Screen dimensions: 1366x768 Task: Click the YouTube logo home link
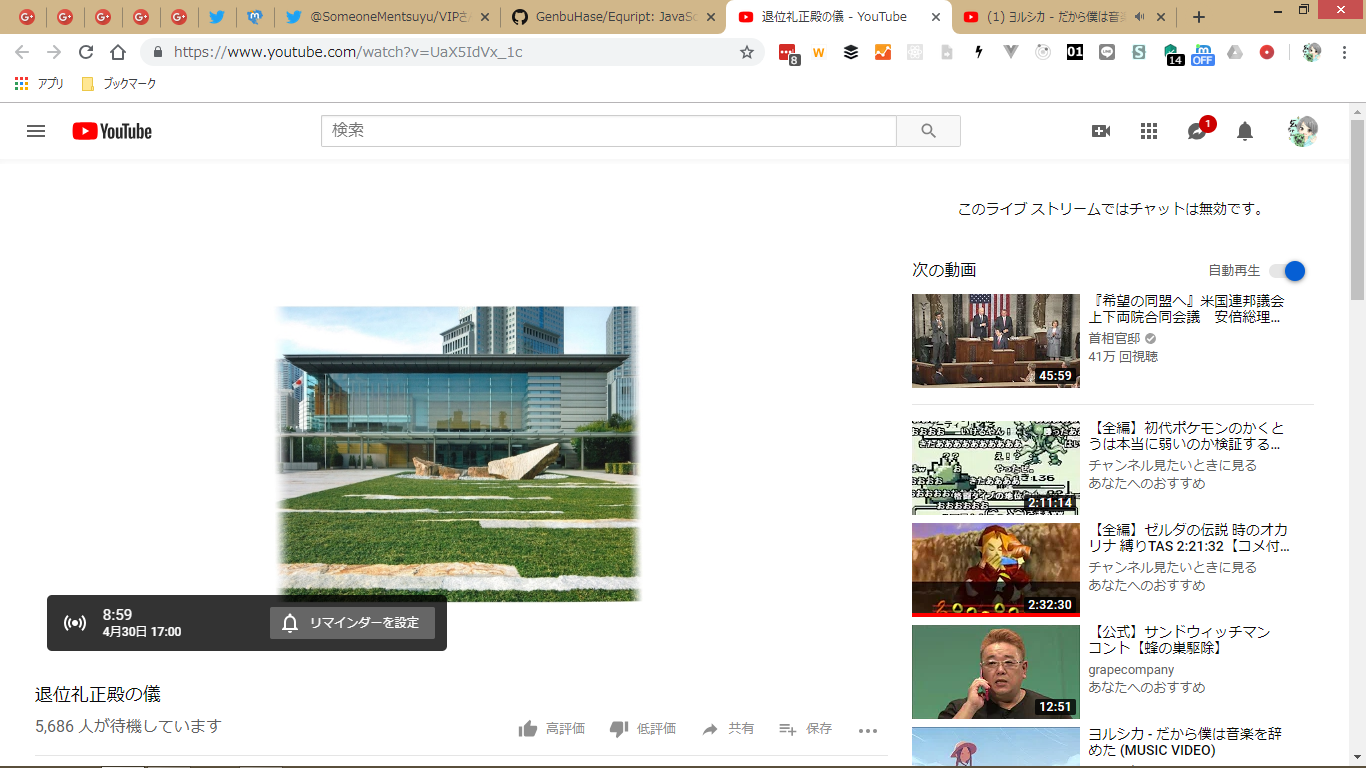click(x=112, y=131)
